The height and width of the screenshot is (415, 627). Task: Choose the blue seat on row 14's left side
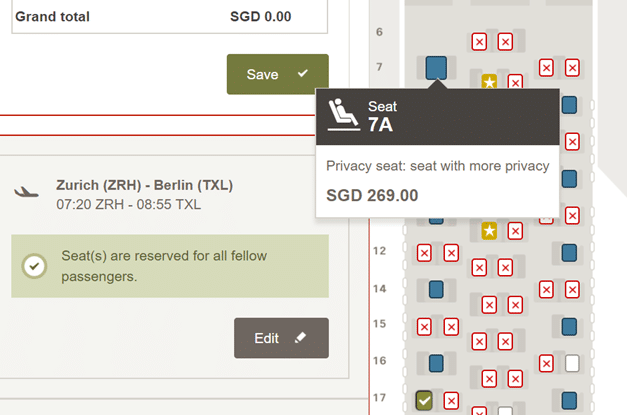tap(436, 289)
